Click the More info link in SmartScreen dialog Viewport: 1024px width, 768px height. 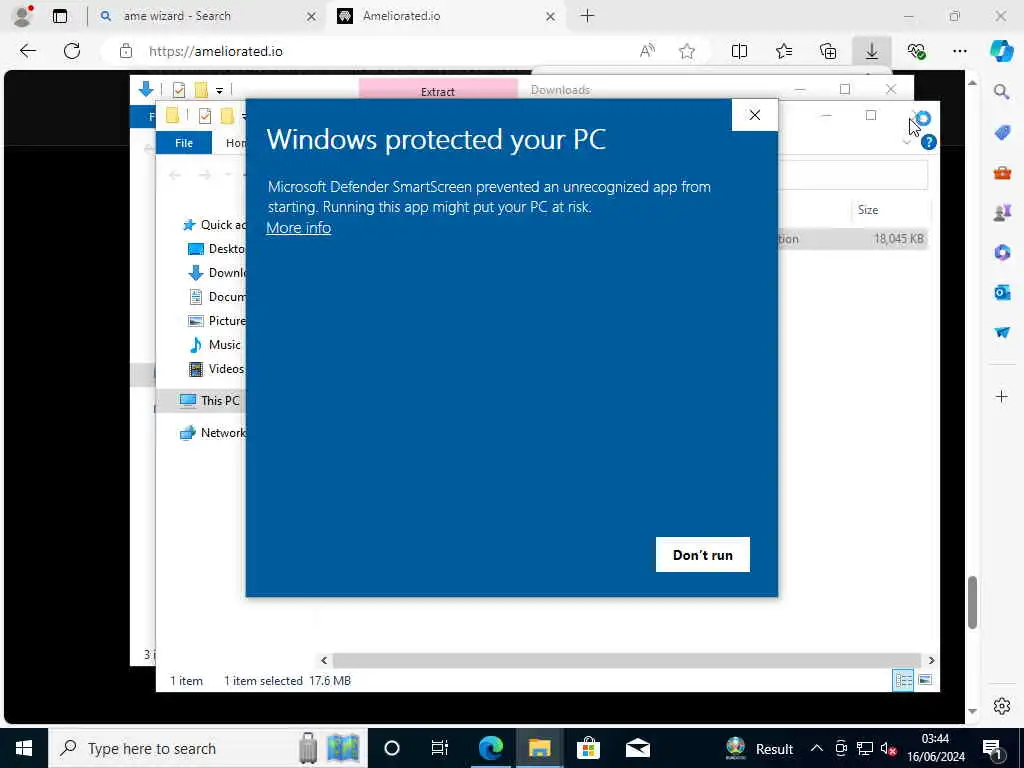tap(298, 228)
